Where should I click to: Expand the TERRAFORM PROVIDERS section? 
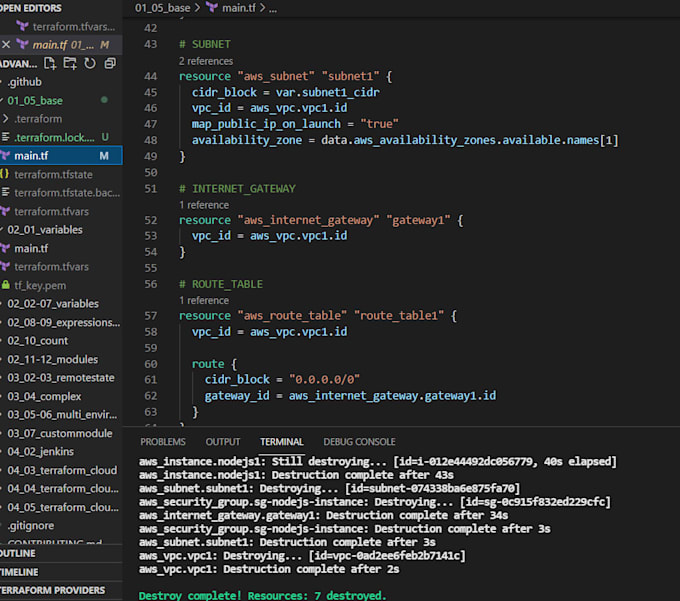[61, 590]
